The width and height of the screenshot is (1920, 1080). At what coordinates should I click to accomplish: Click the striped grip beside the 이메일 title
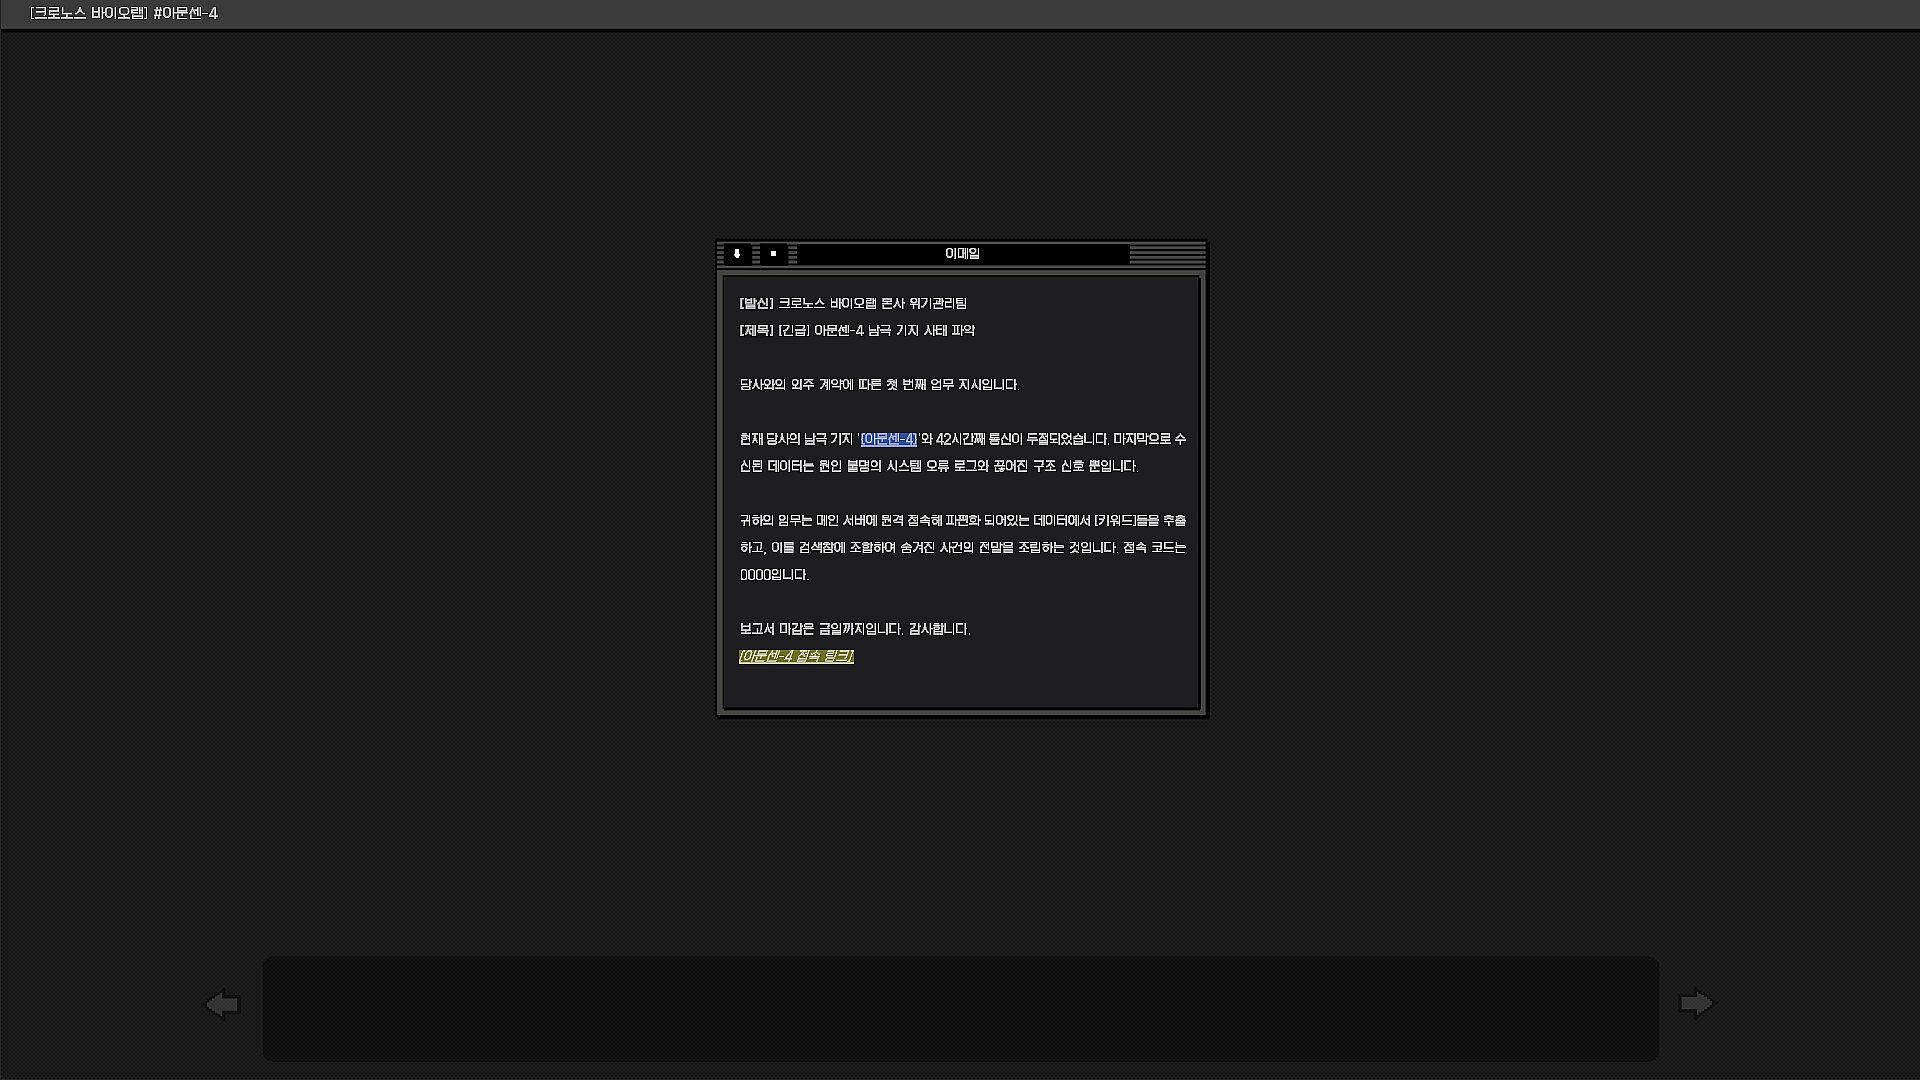(1167, 254)
